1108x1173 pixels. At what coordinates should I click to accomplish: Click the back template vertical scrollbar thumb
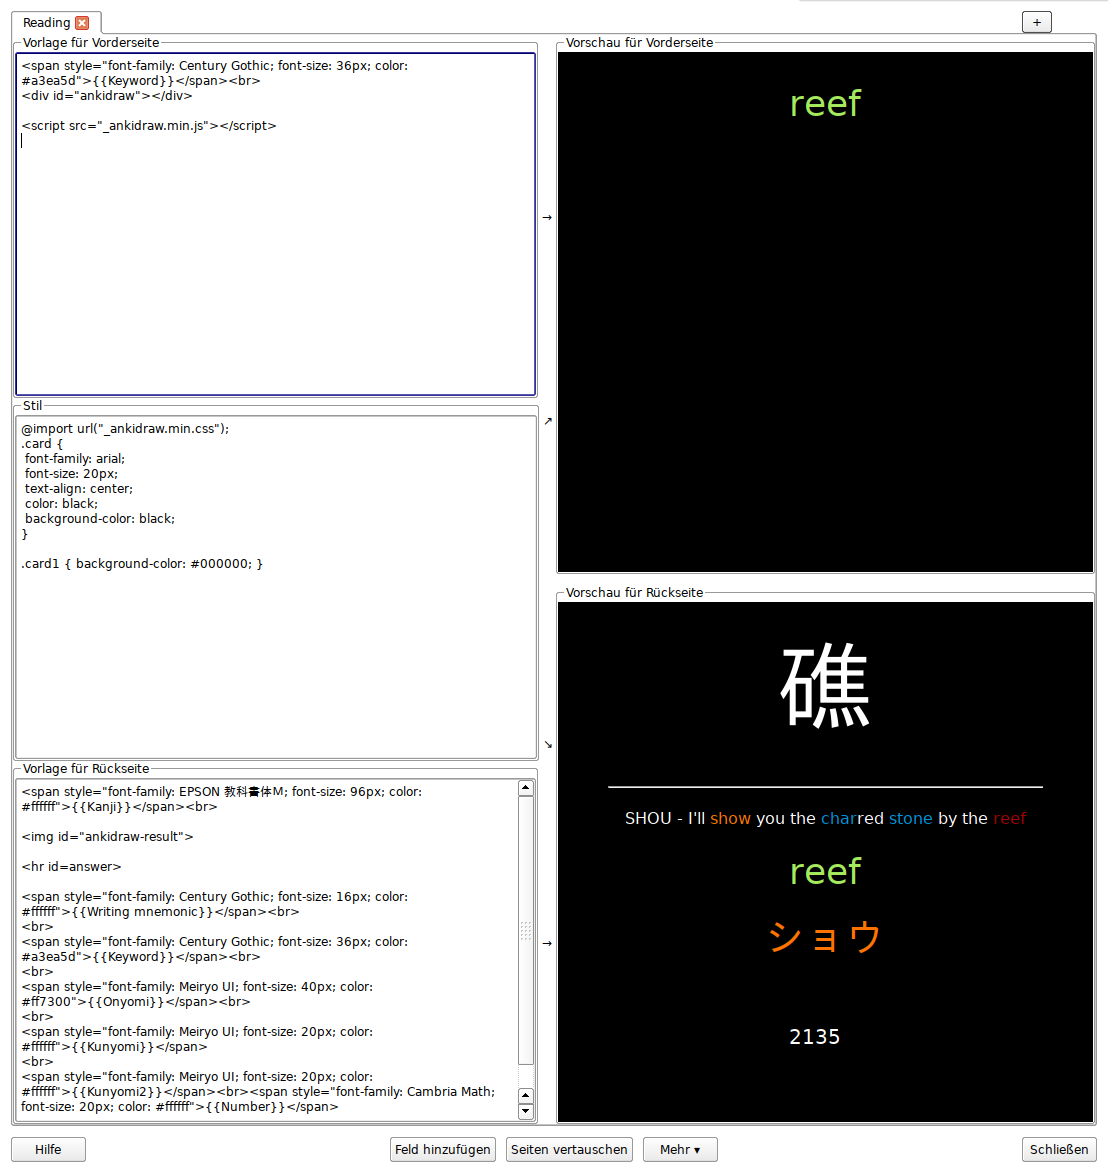[x=526, y=930]
